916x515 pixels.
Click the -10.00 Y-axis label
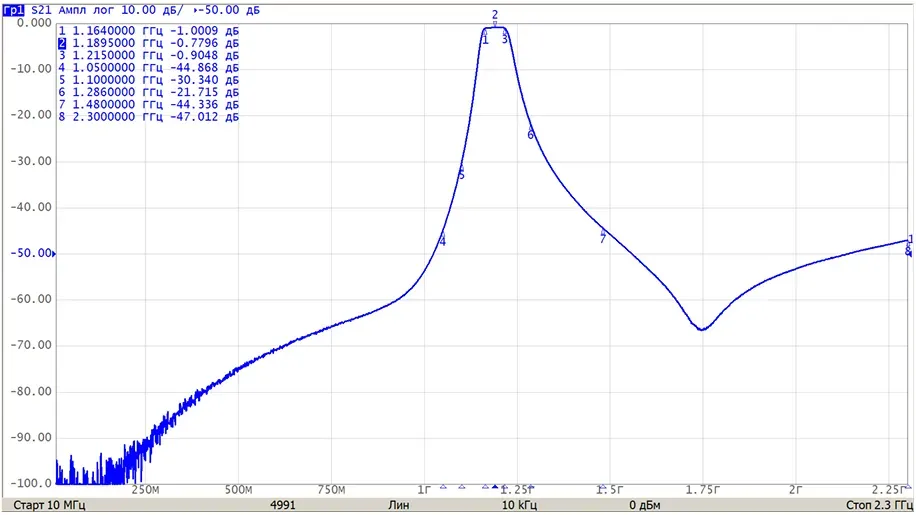pyautogui.click(x=32, y=69)
